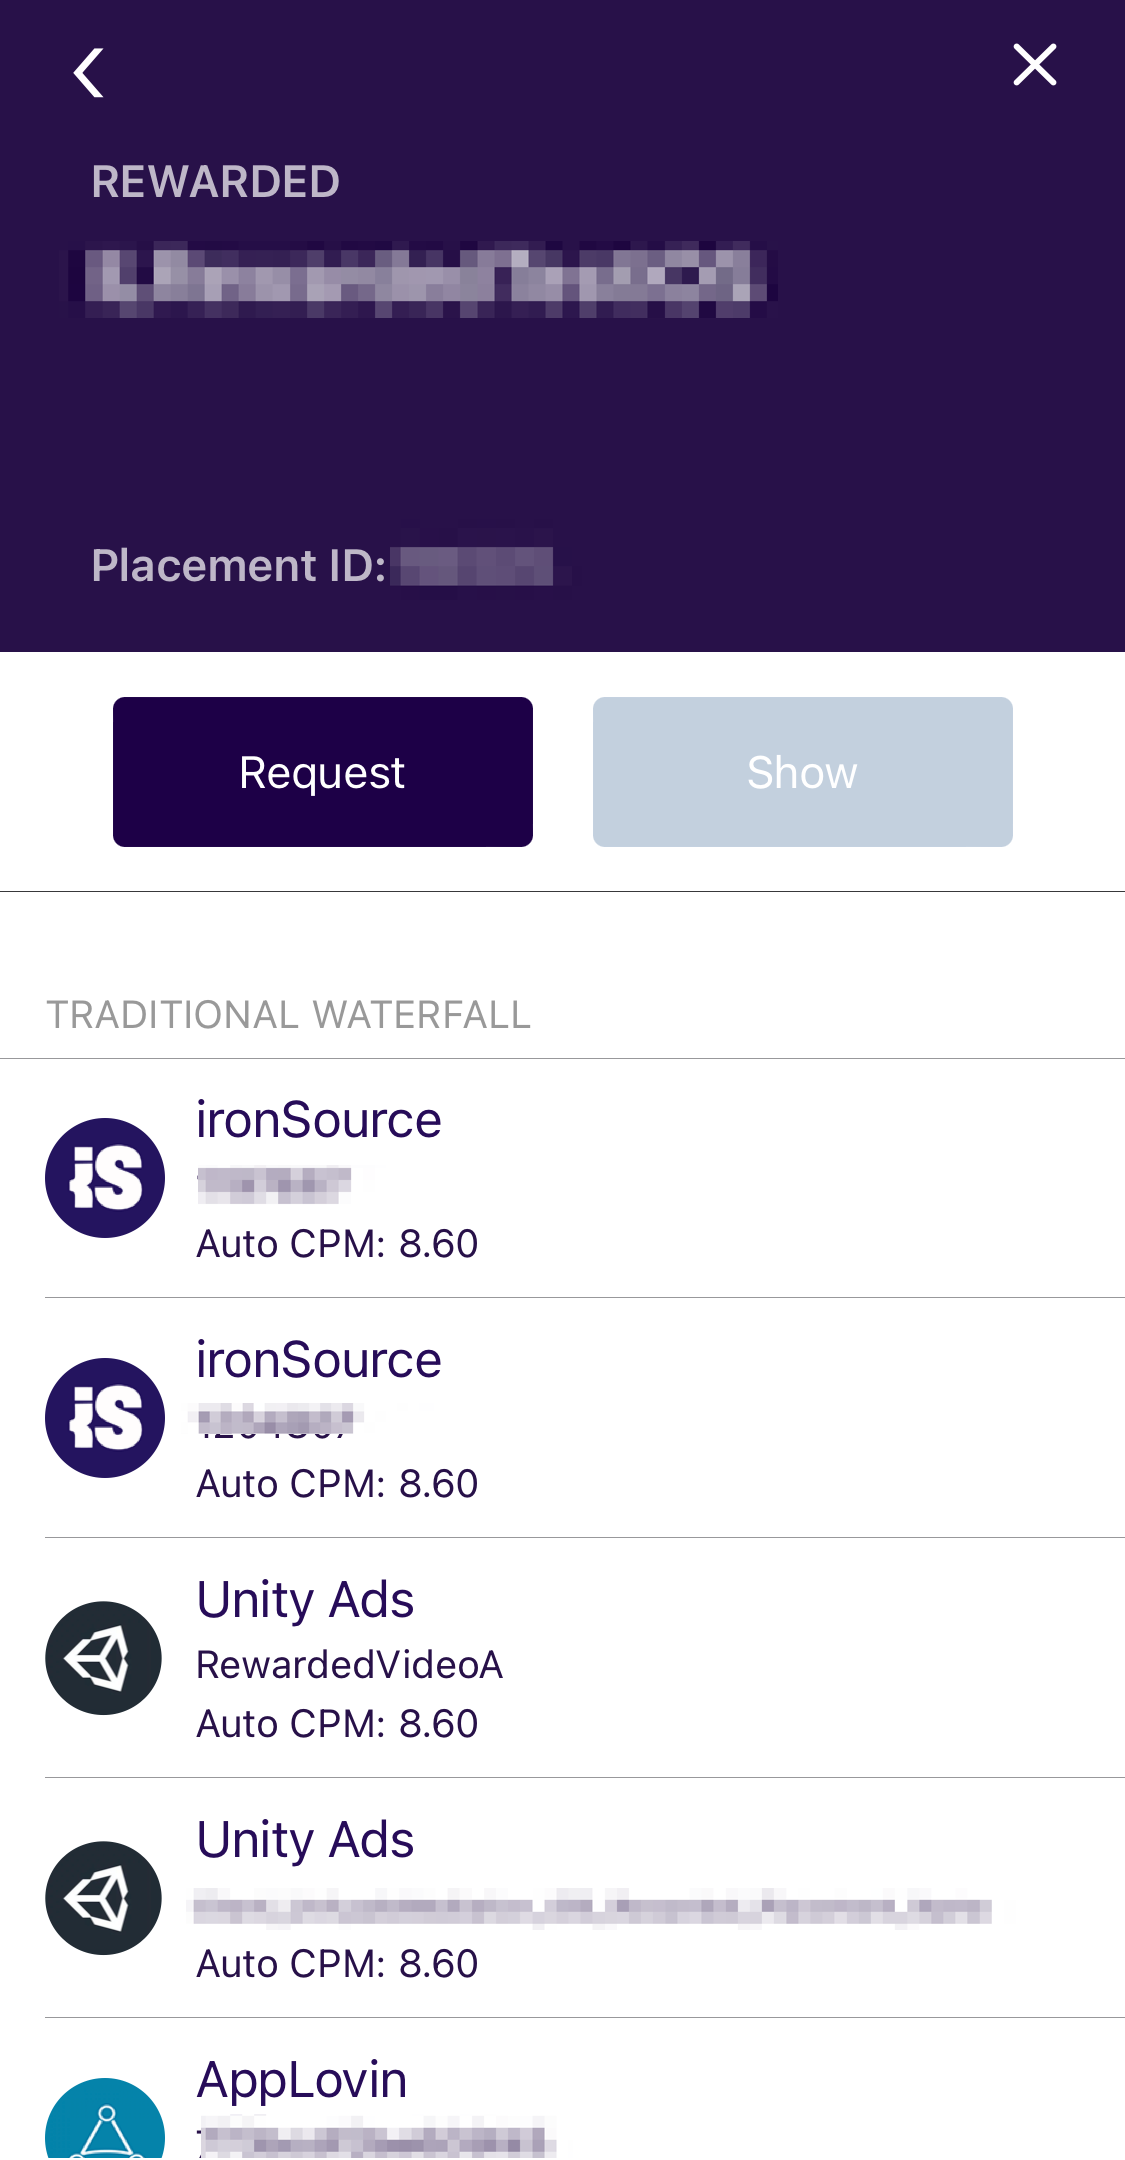
Task: Select the first ironSource network name
Action: pyautogui.click(x=319, y=1120)
